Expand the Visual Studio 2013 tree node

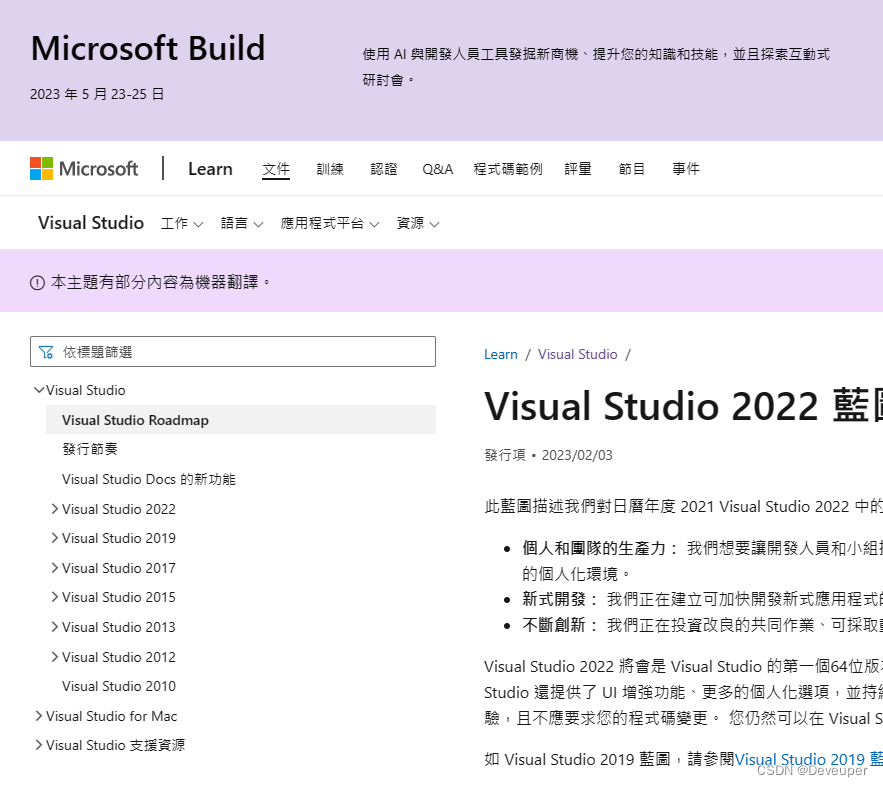[55, 627]
